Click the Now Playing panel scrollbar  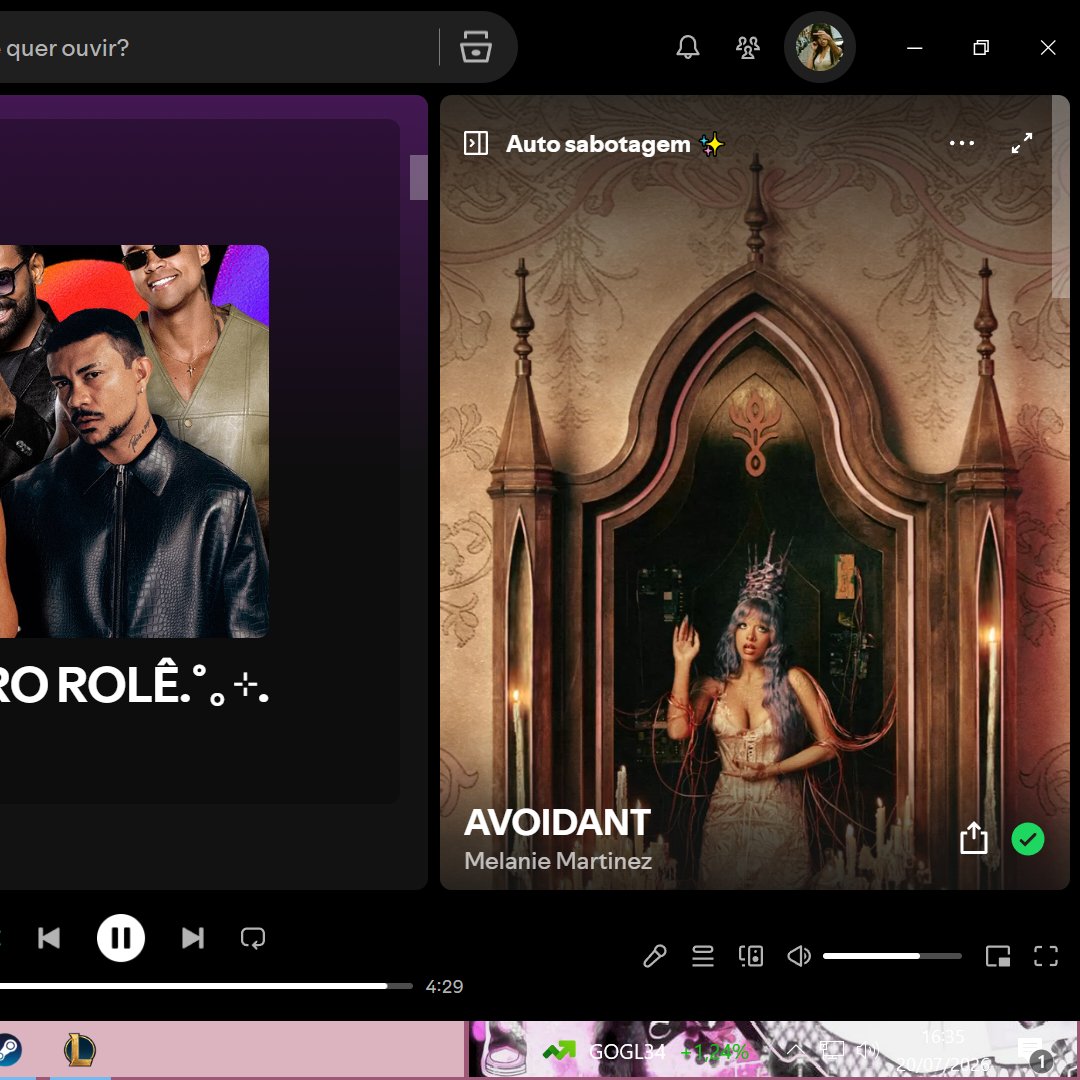tap(1061, 196)
